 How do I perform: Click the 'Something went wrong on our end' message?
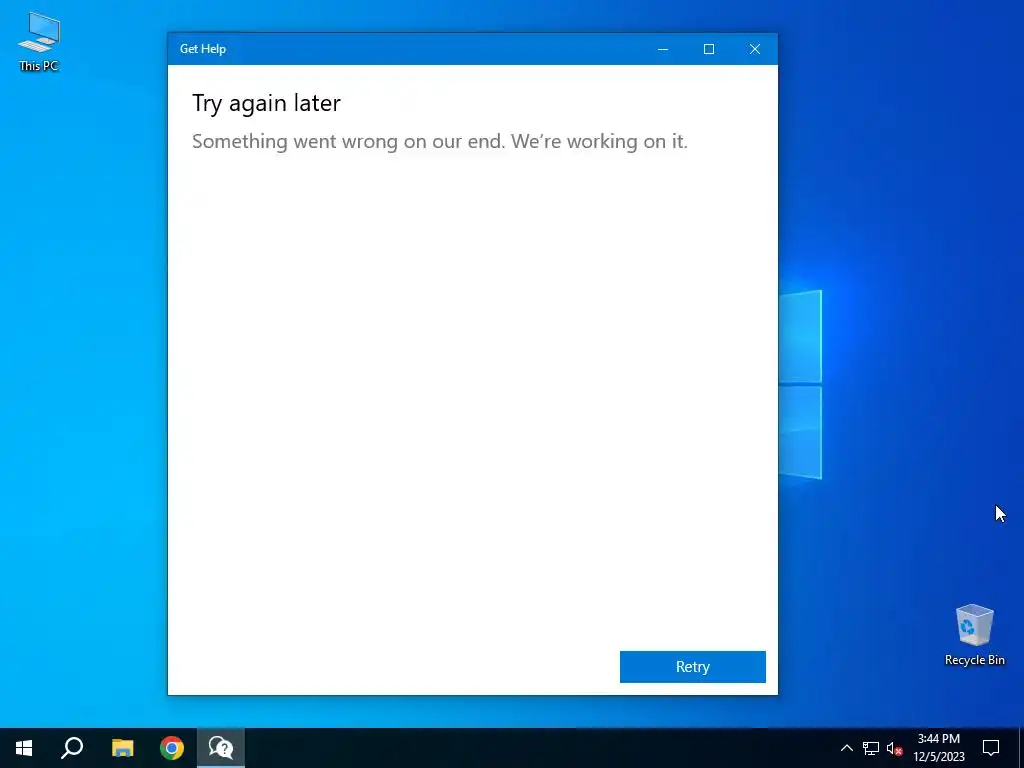coord(440,141)
